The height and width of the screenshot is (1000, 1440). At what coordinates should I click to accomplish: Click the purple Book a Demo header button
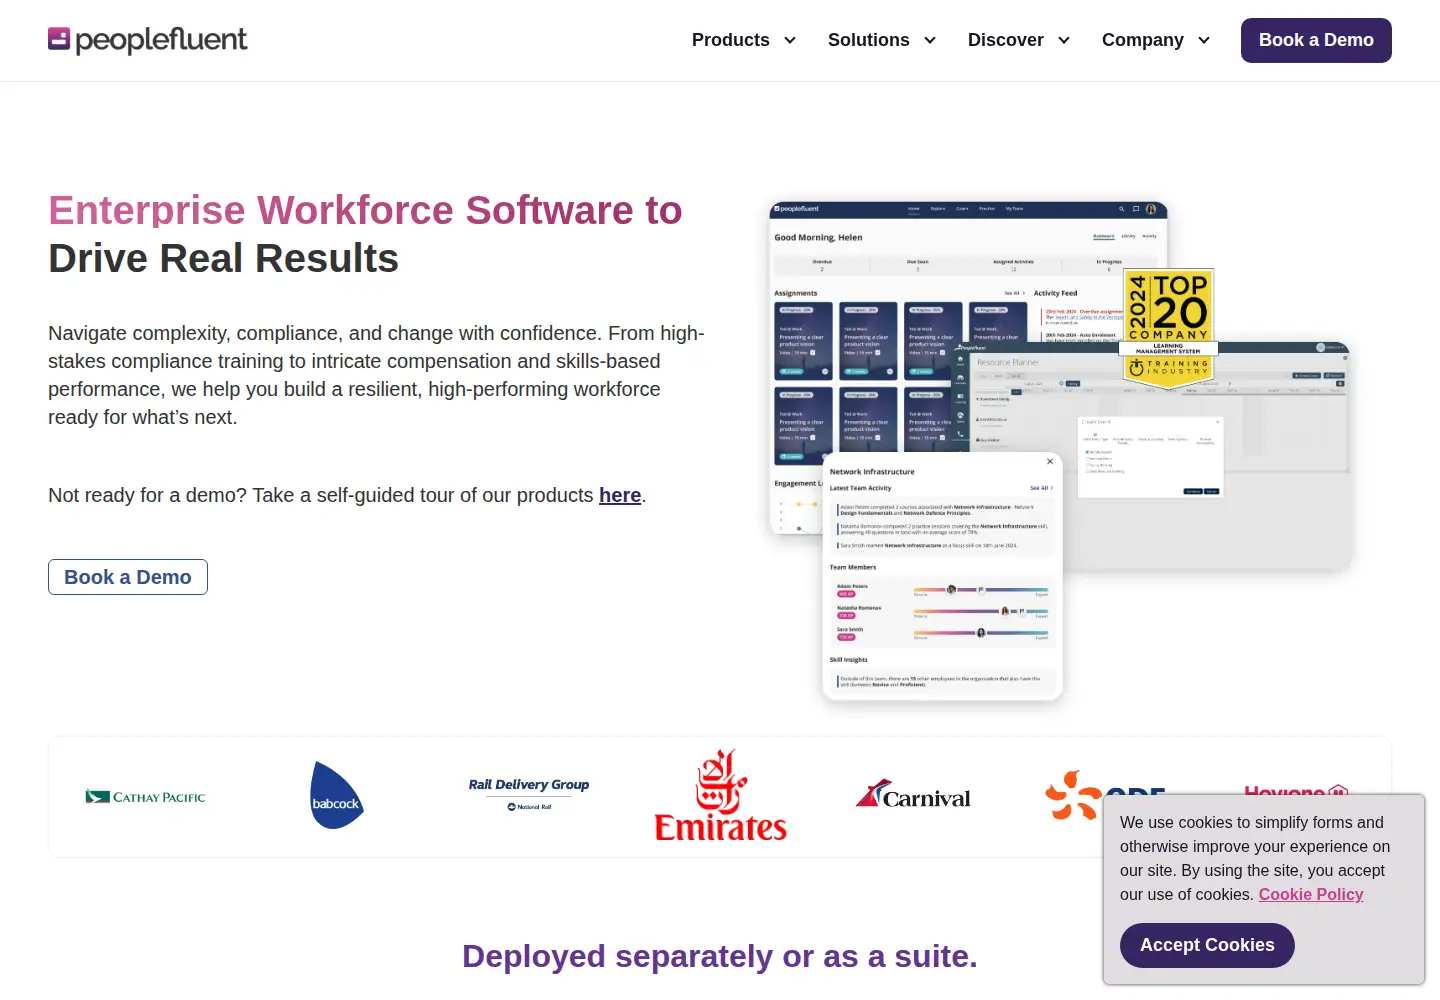(1316, 40)
